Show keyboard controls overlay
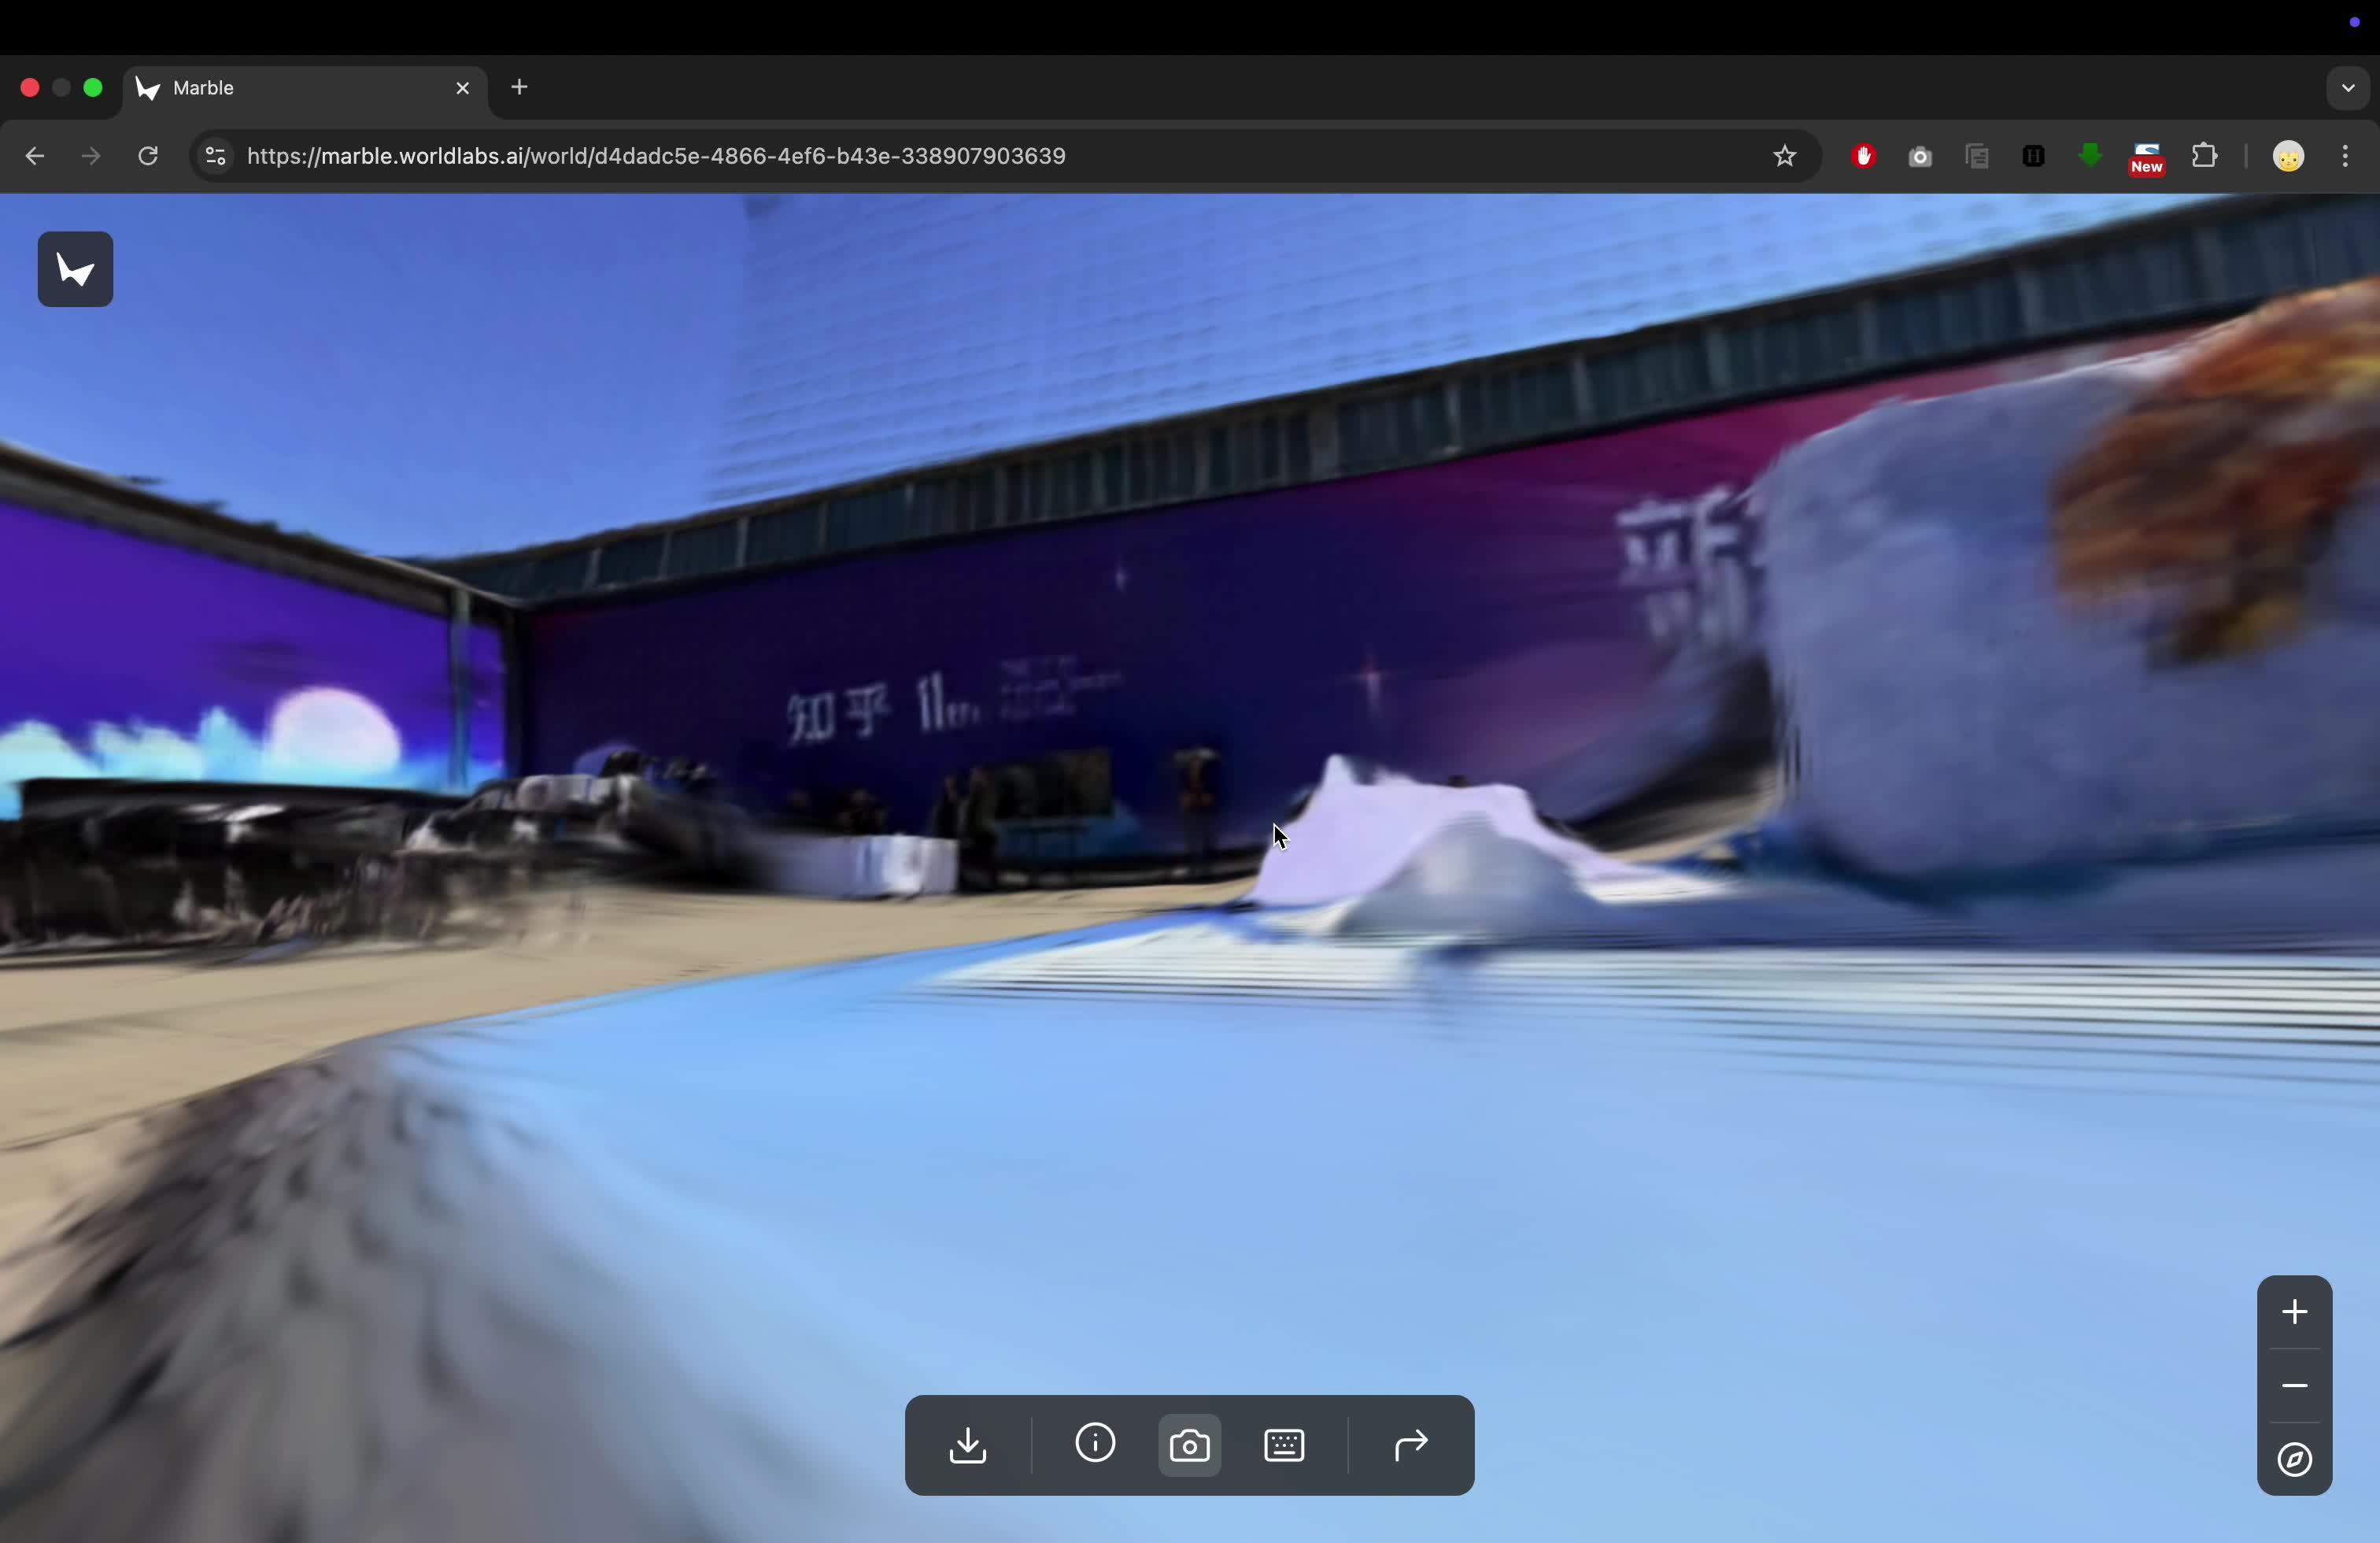Screen dimensions: 2380x1543 (1282, 1445)
